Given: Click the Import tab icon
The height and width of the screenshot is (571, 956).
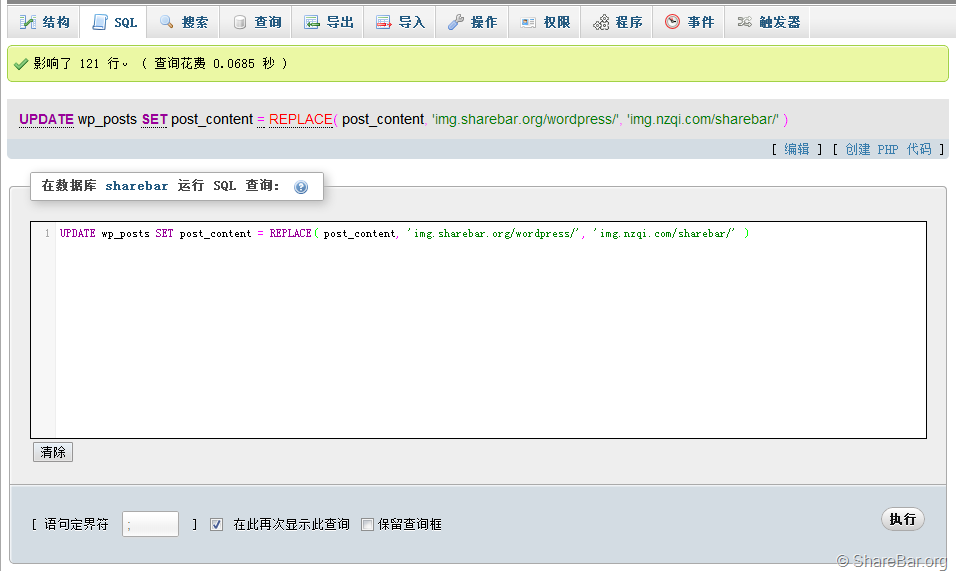Looking at the screenshot, I should (384, 22).
